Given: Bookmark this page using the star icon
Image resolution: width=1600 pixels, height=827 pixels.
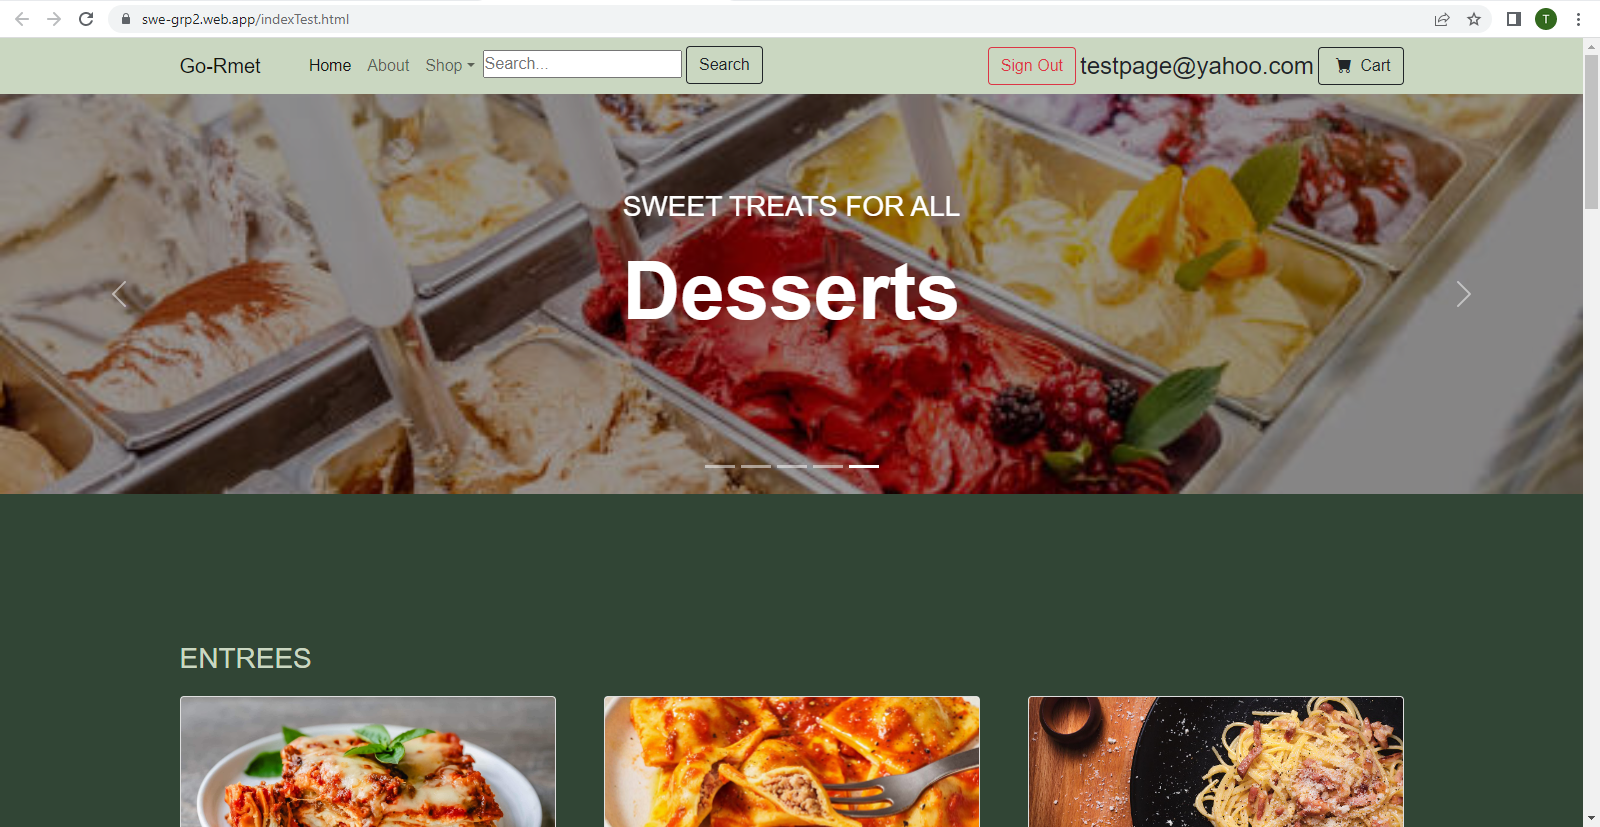Looking at the screenshot, I should coord(1474,19).
